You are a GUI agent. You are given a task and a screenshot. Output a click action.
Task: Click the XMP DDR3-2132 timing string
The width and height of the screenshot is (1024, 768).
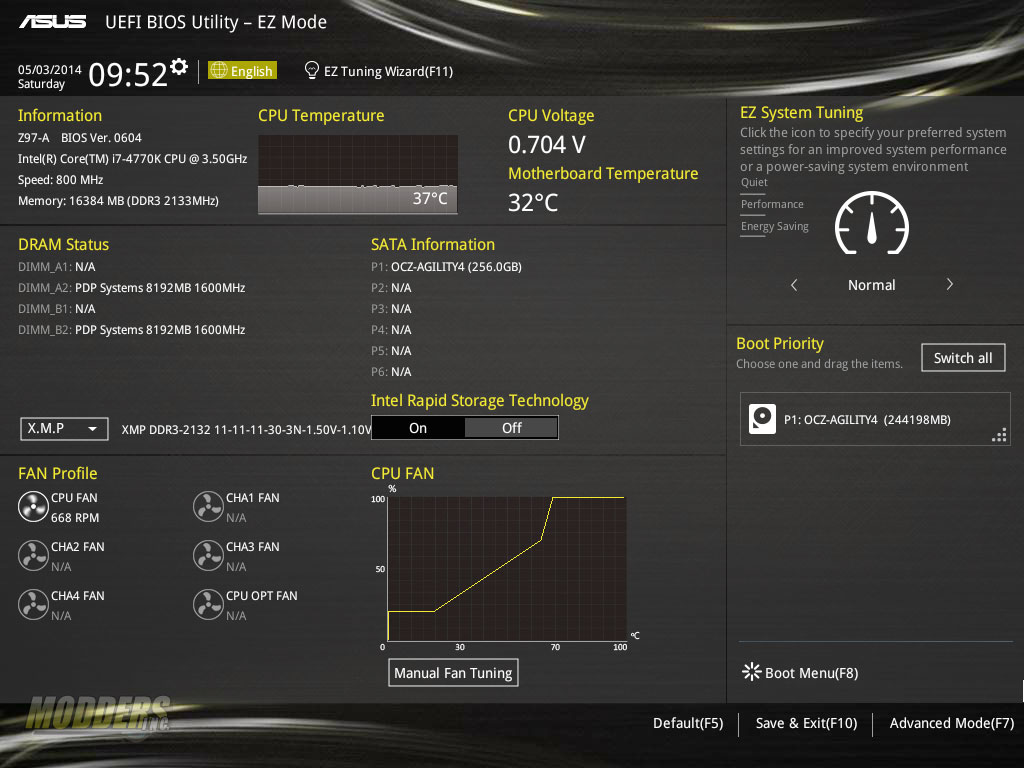(246, 429)
